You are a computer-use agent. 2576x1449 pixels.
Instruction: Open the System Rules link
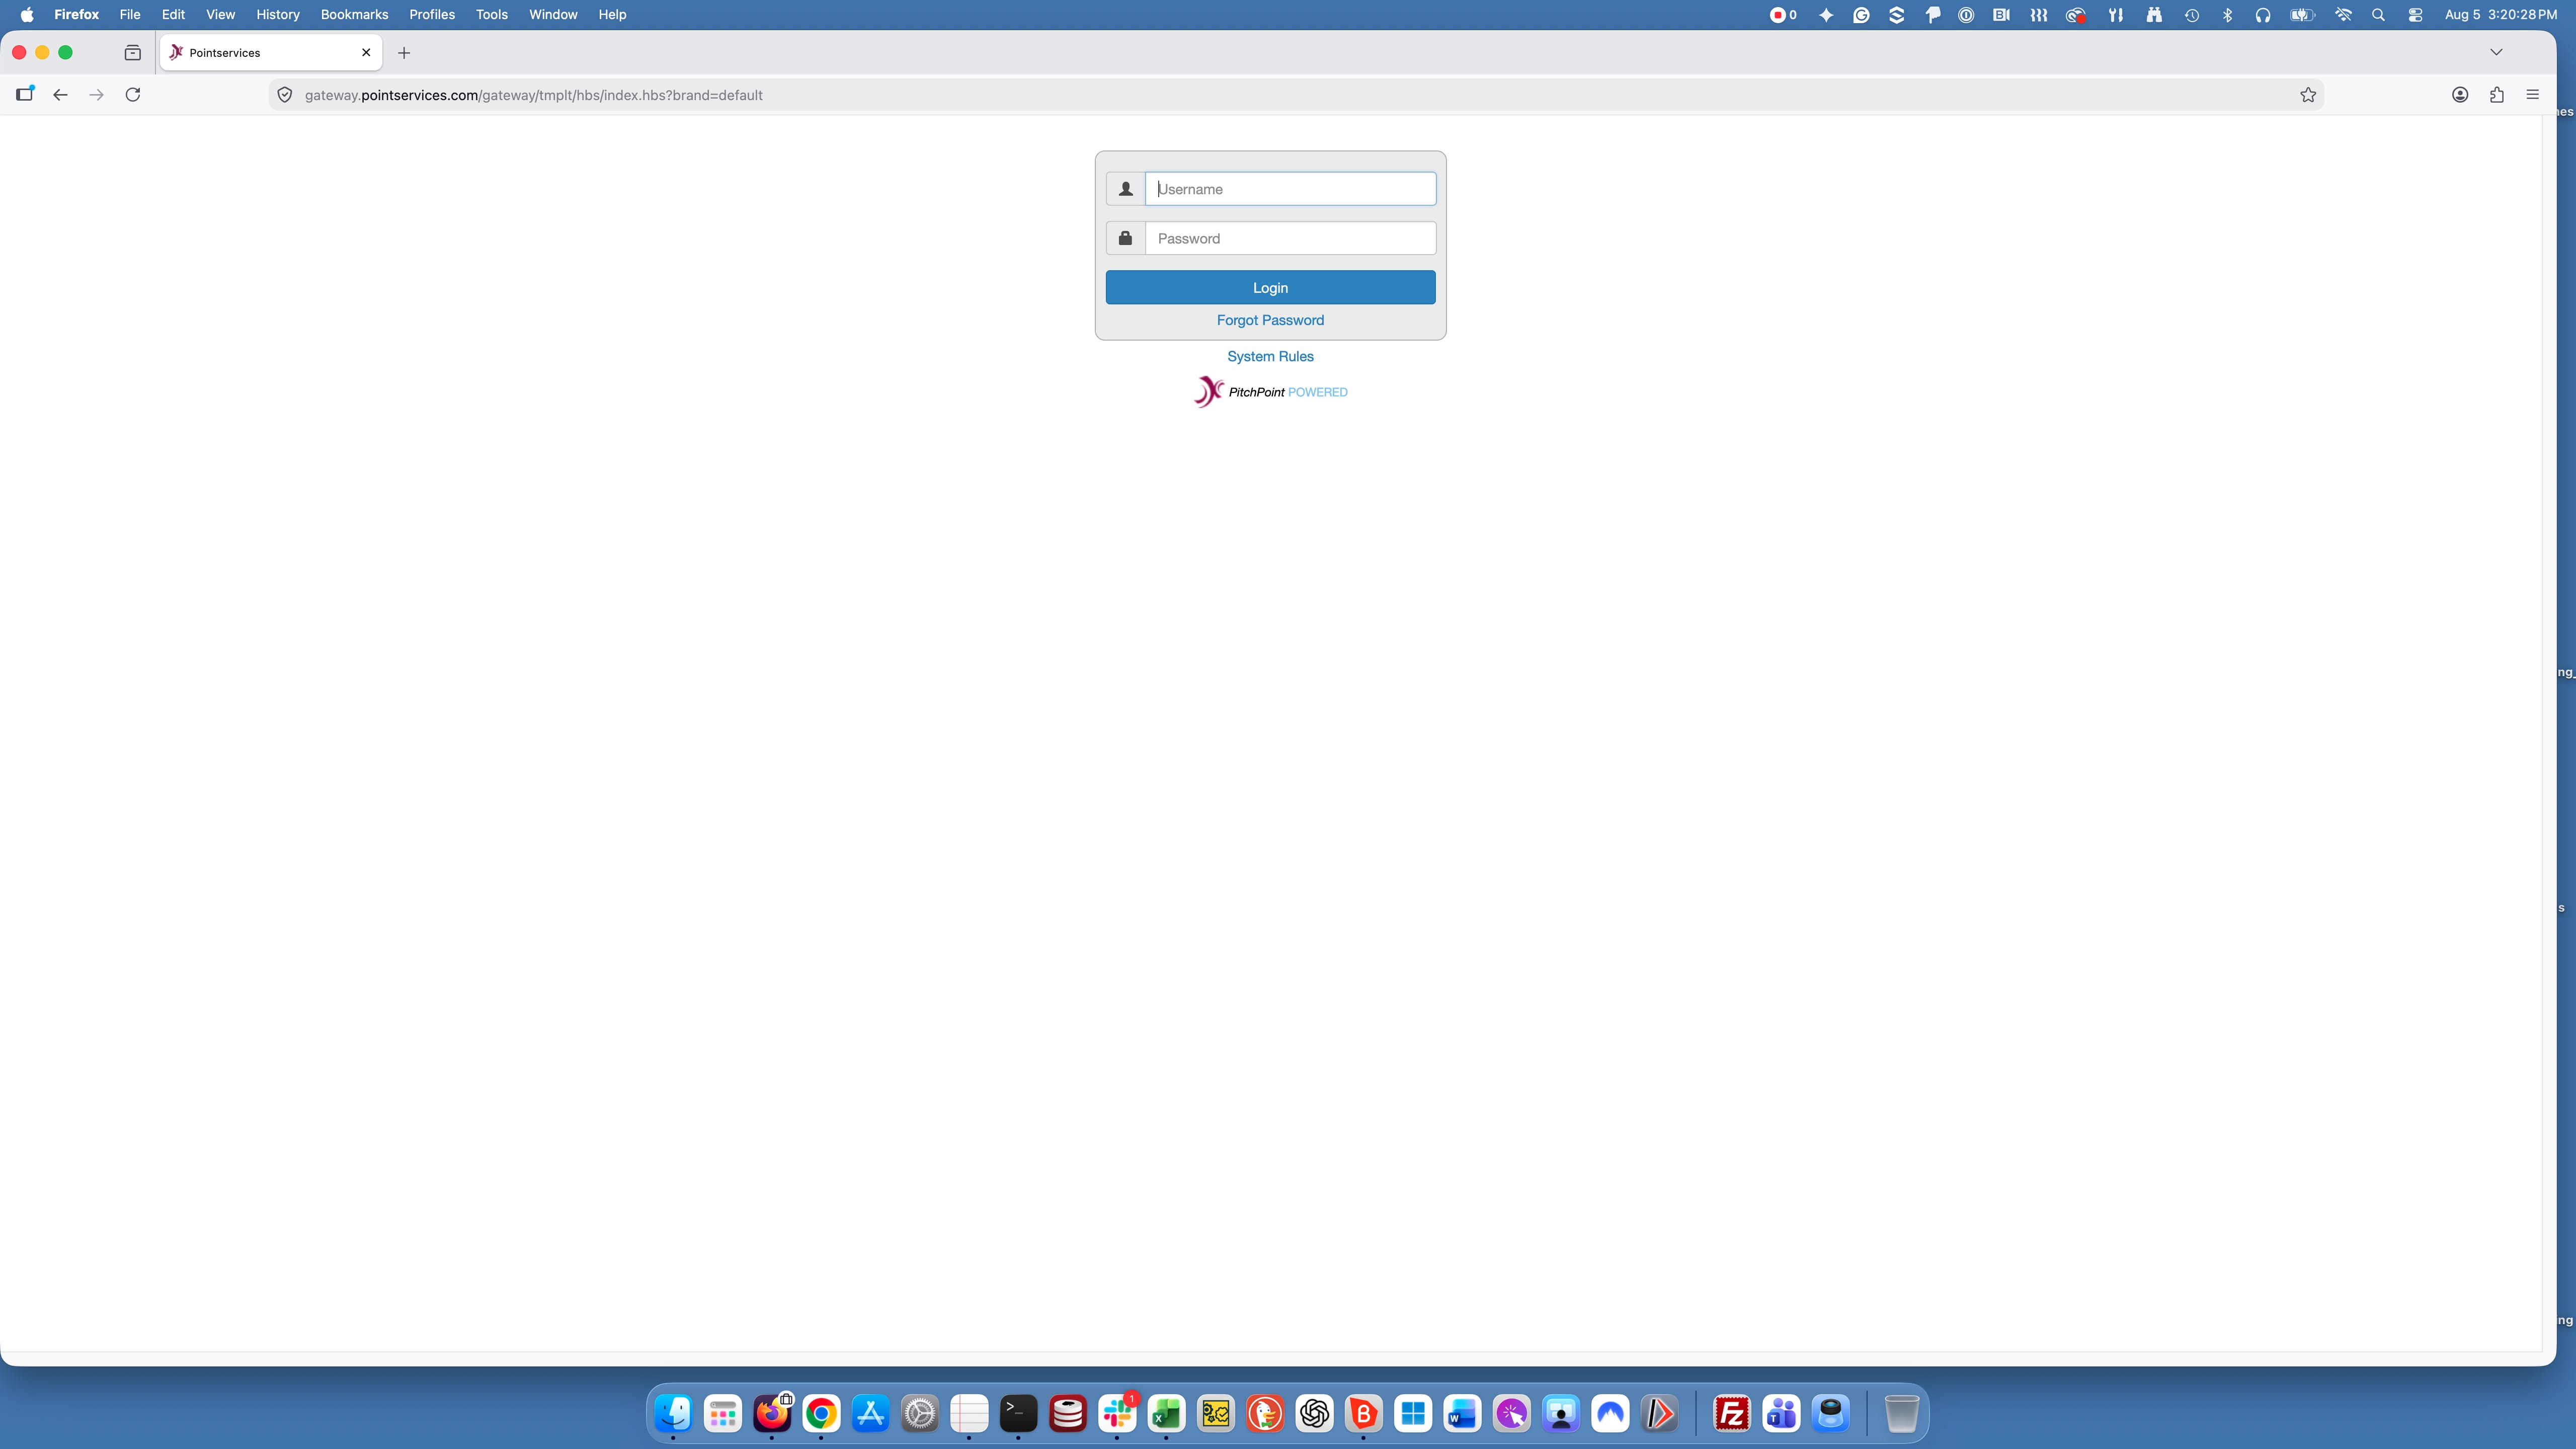point(1270,356)
